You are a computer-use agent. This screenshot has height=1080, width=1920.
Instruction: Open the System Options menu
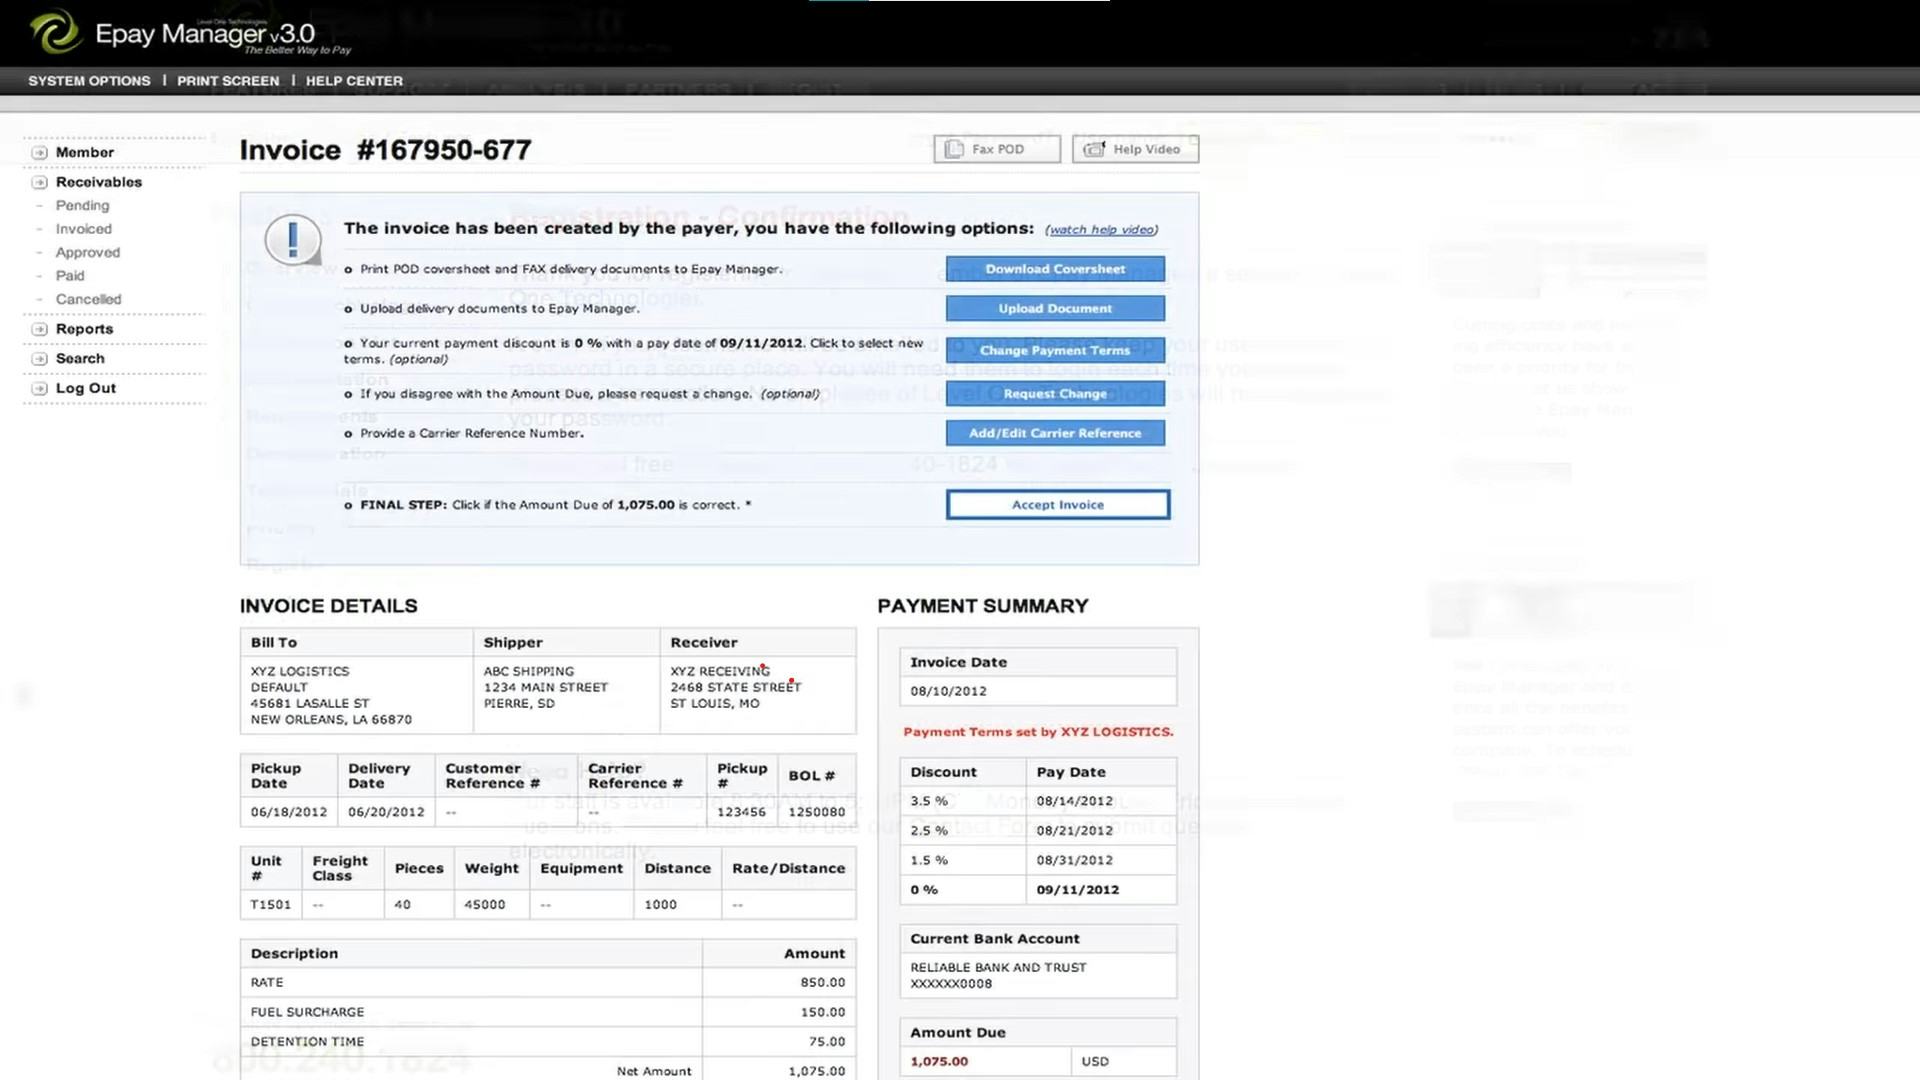tap(89, 81)
